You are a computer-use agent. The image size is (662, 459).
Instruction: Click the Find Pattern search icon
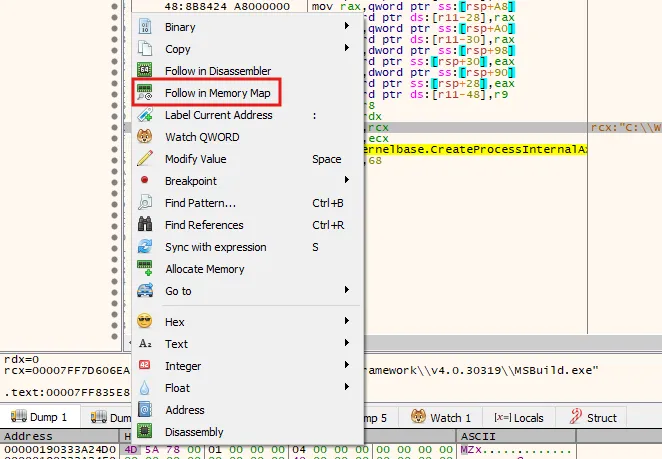pos(145,203)
